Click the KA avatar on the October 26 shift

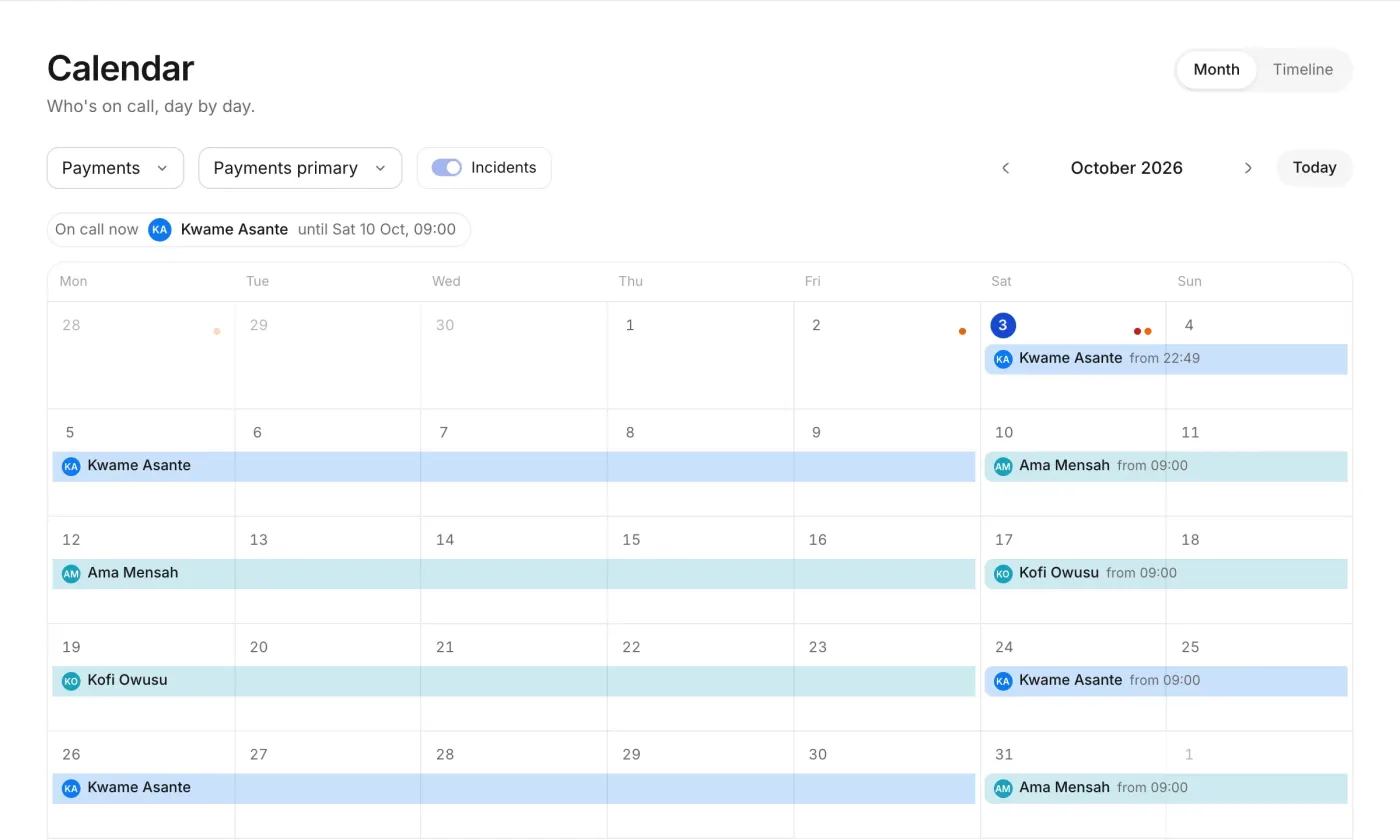pos(71,788)
